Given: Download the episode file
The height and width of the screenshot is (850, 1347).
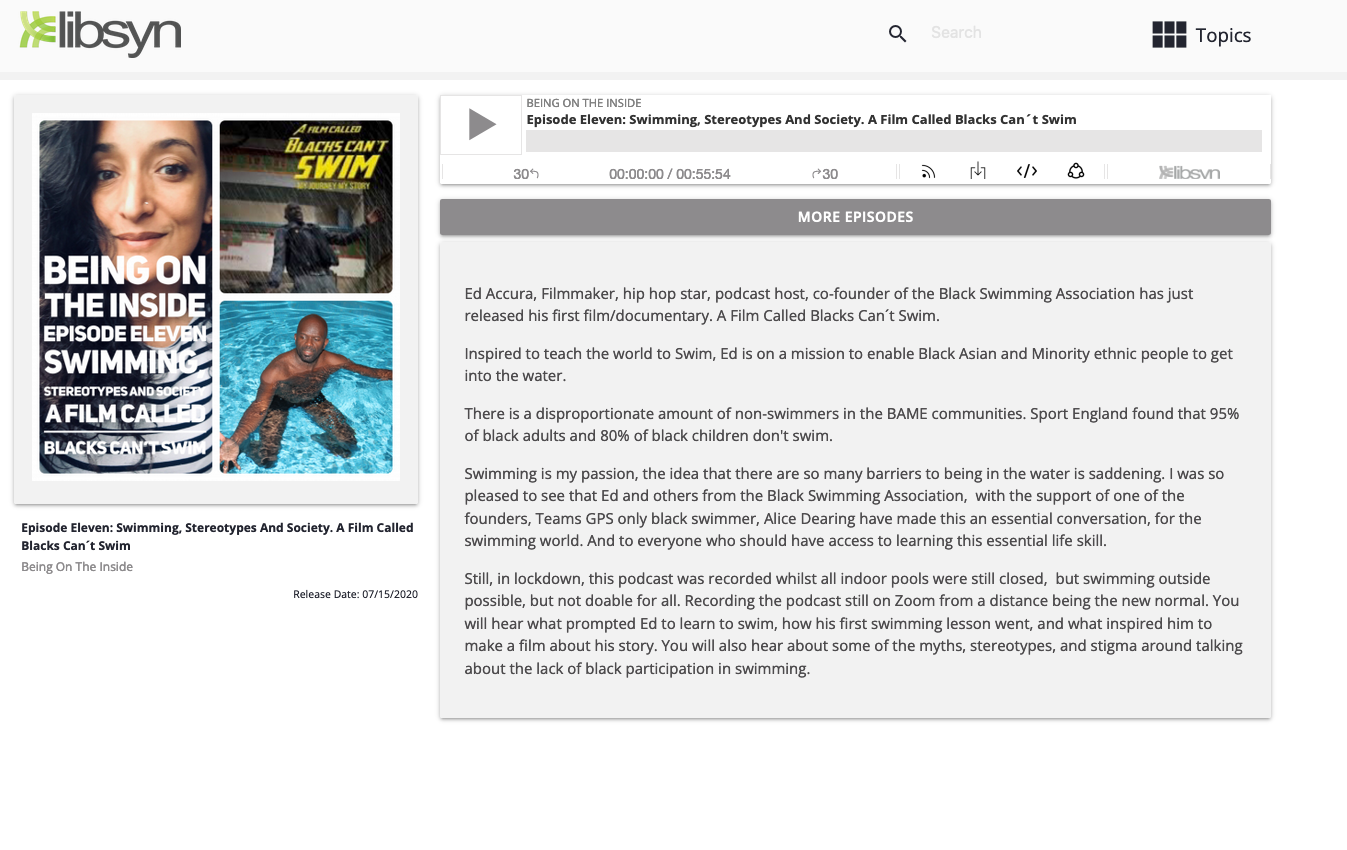Looking at the screenshot, I should [x=978, y=172].
